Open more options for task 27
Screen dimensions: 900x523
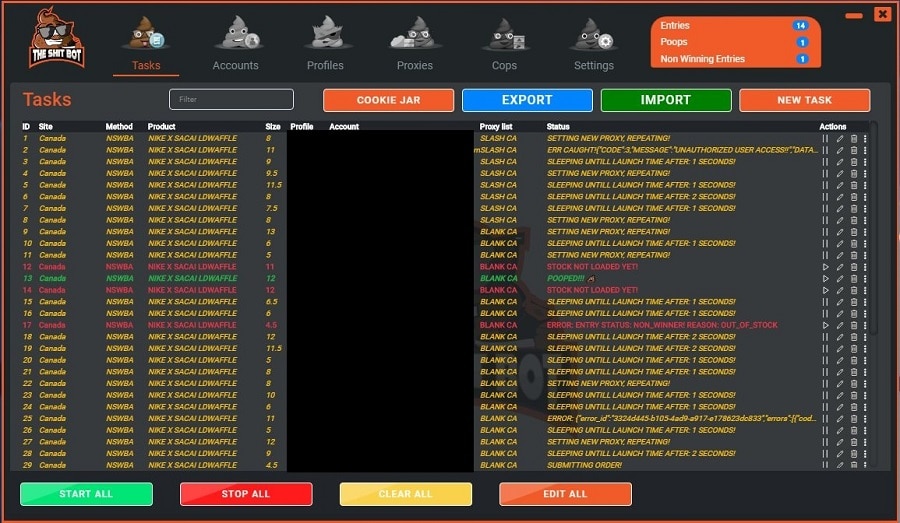tap(865, 442)
